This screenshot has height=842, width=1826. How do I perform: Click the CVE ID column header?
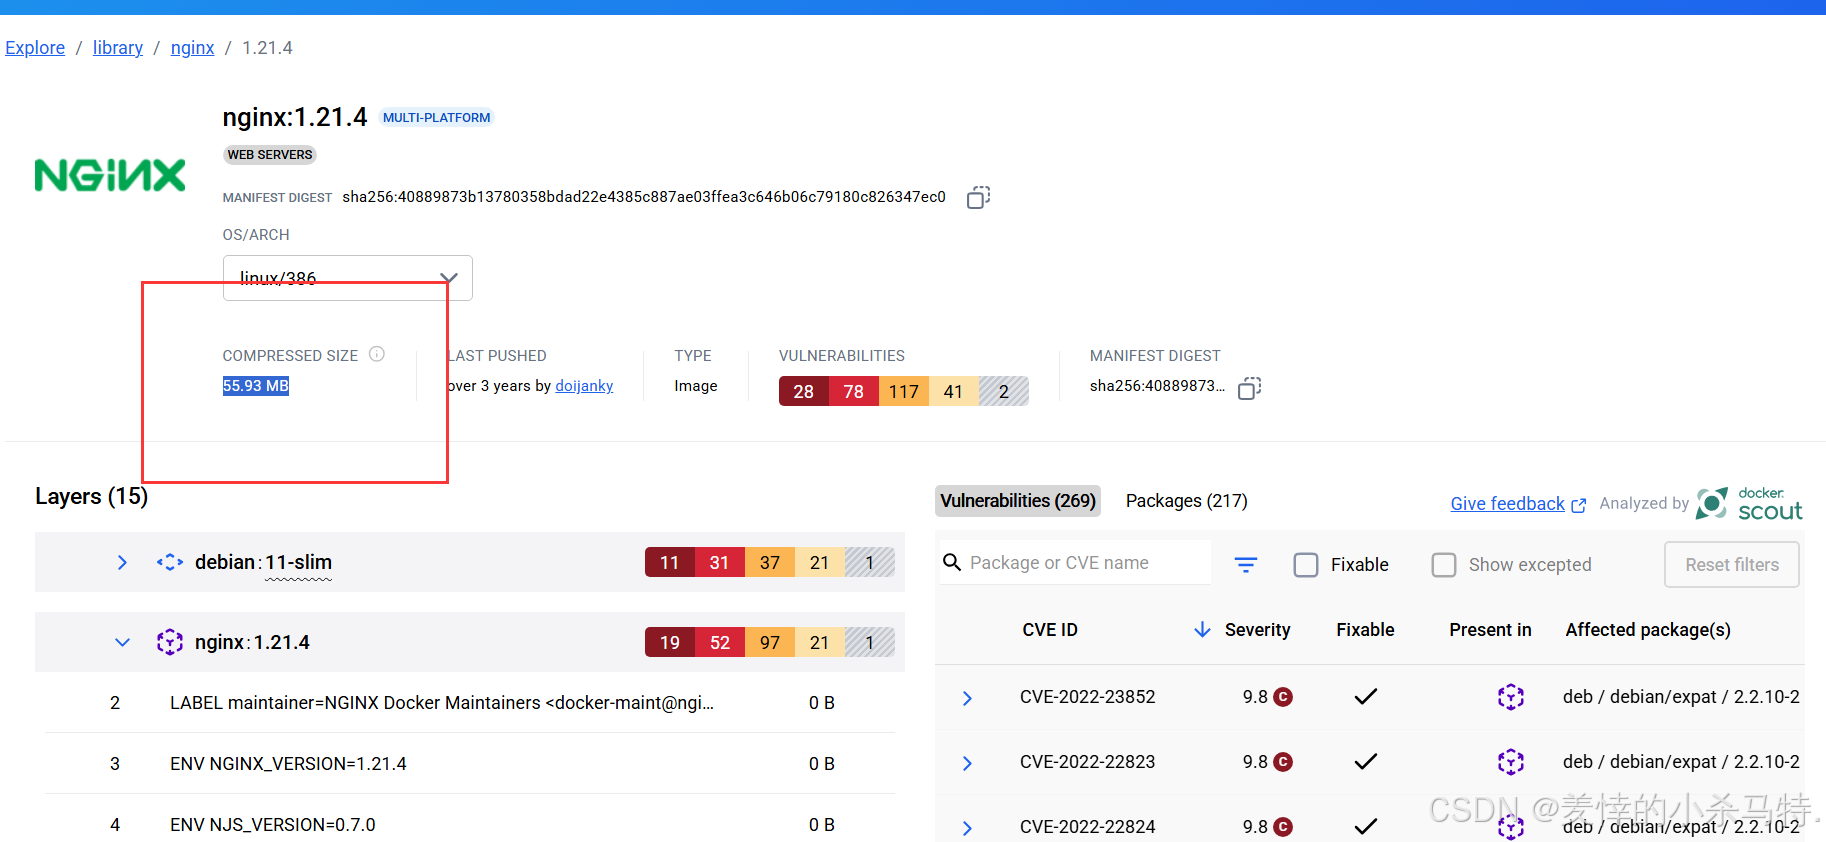coord(1050,630)
